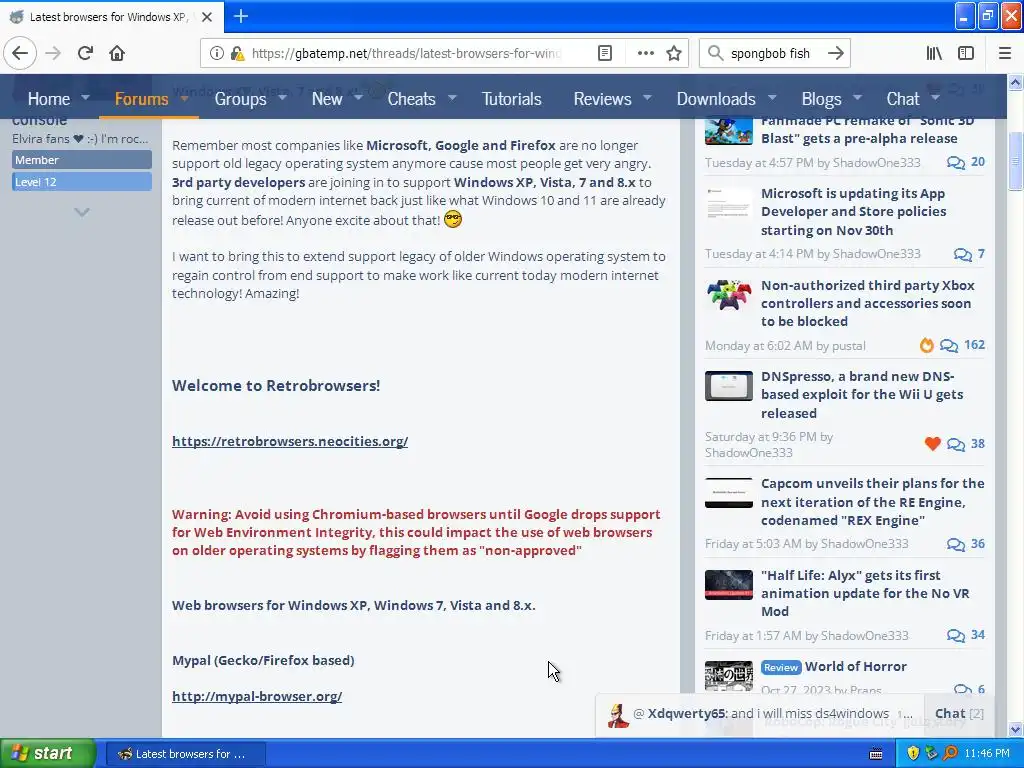Click heart icon on DNSpresso article
This screenshot has height=768, width=1024.
click(x=933, y=444)
